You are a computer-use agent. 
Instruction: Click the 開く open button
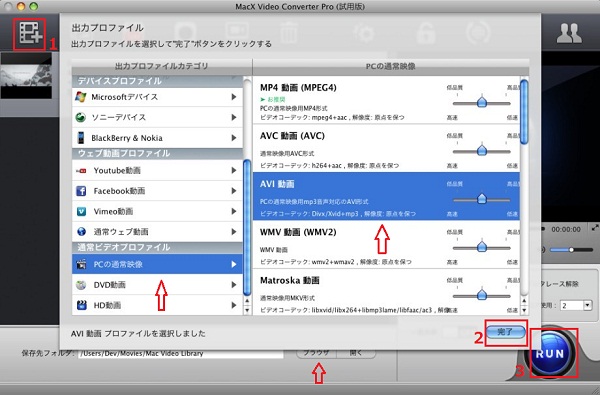click(x=356, y=353)
